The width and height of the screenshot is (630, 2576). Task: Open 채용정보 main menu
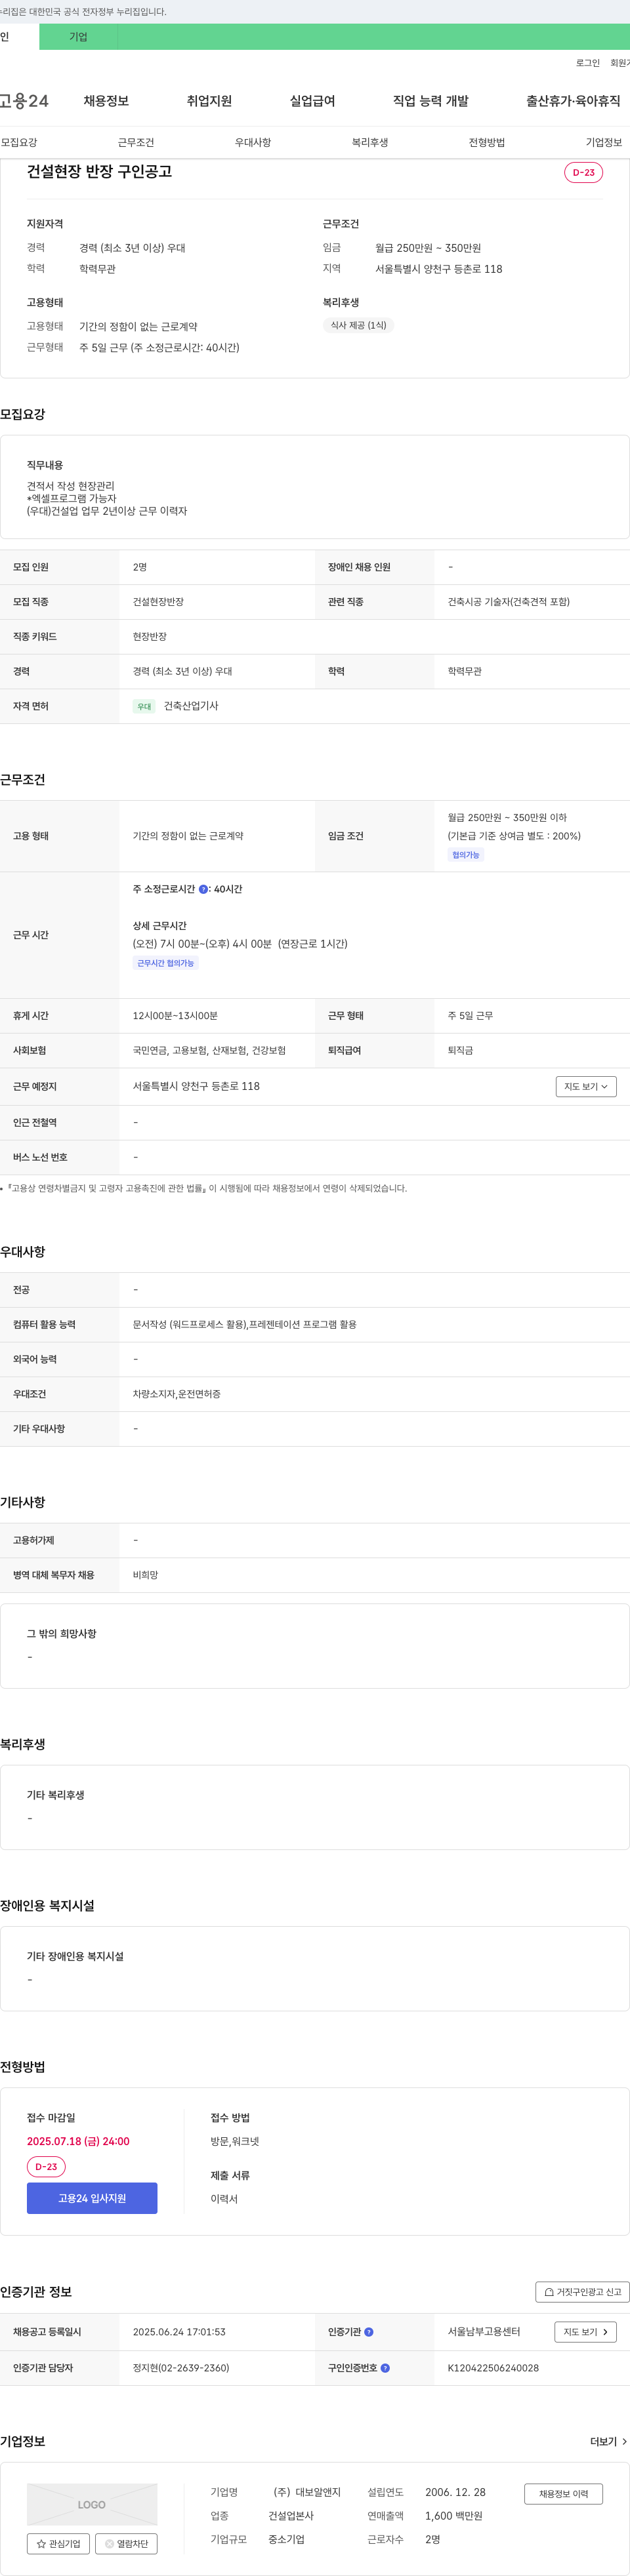[x=106, y=101]
